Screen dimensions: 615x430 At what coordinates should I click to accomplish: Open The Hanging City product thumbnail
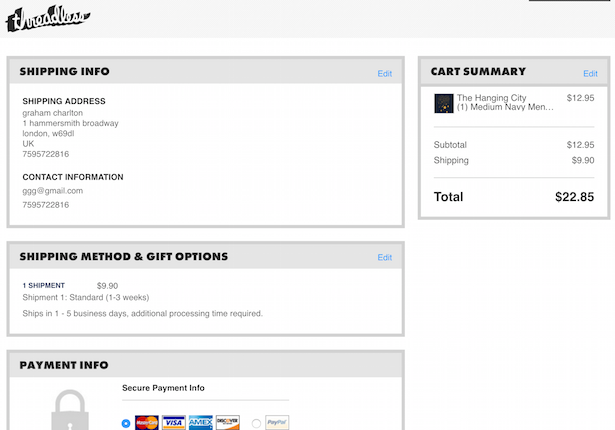click(444, 103)
